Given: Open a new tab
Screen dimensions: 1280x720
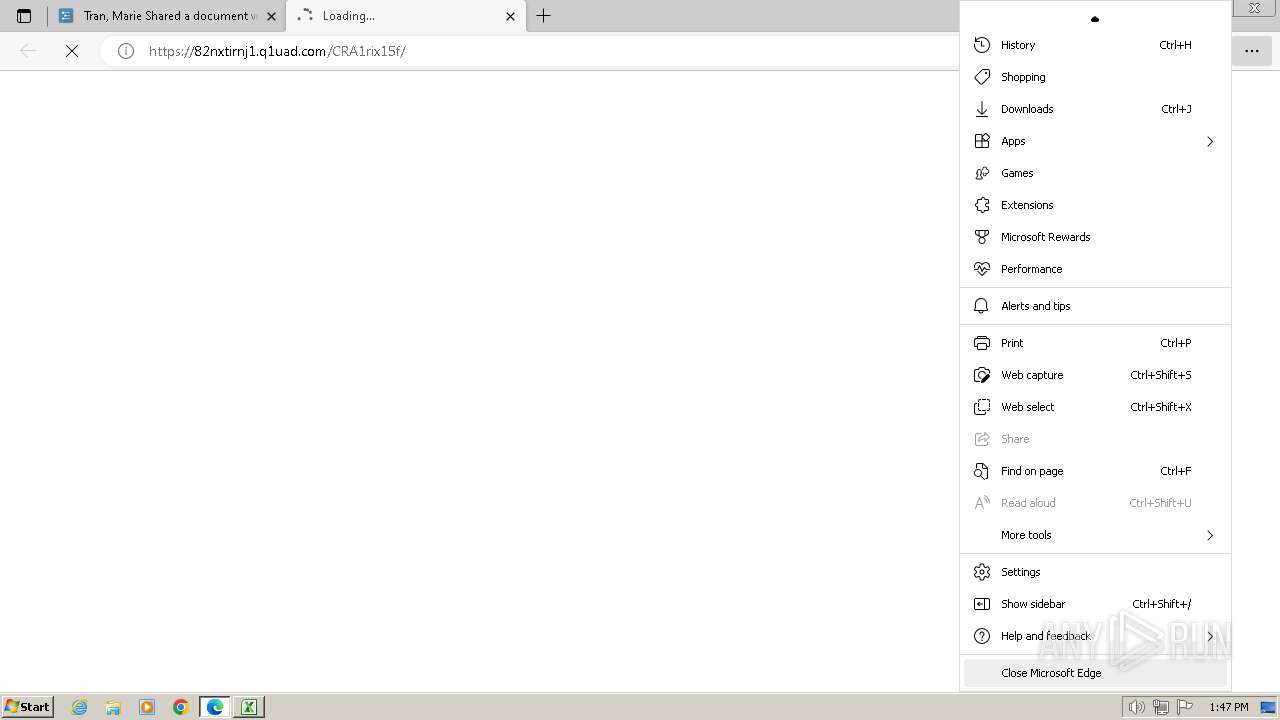Looking at the screenshot, I should tap(544, 16).
